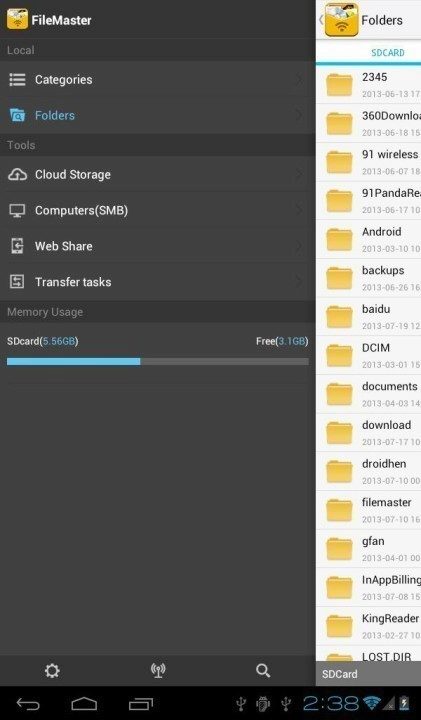Expand the Folders row chevron
Viewport: 421px width, 720px height.
[299, 115]
